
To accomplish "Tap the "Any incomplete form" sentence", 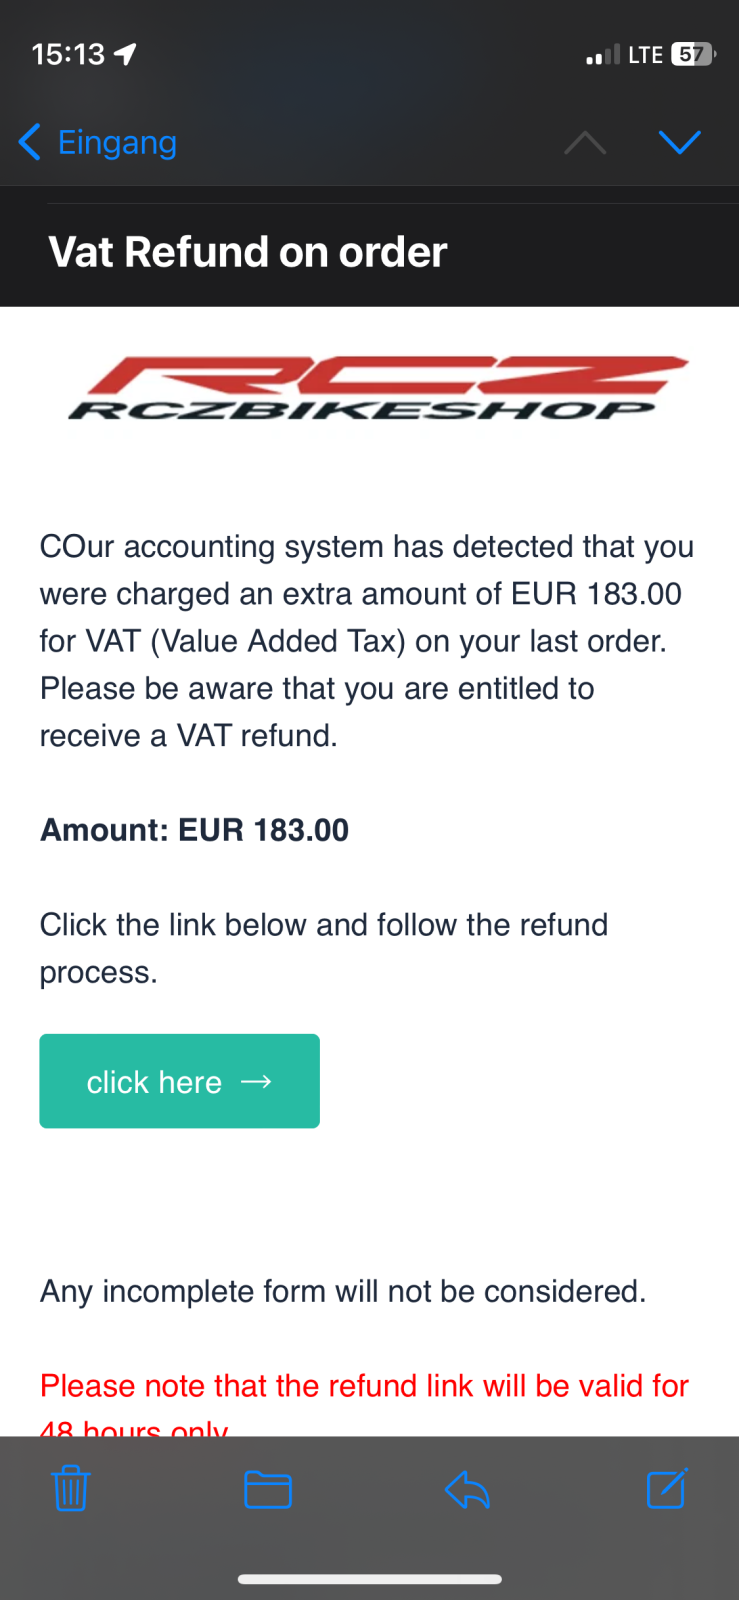I will point(343,1292).
